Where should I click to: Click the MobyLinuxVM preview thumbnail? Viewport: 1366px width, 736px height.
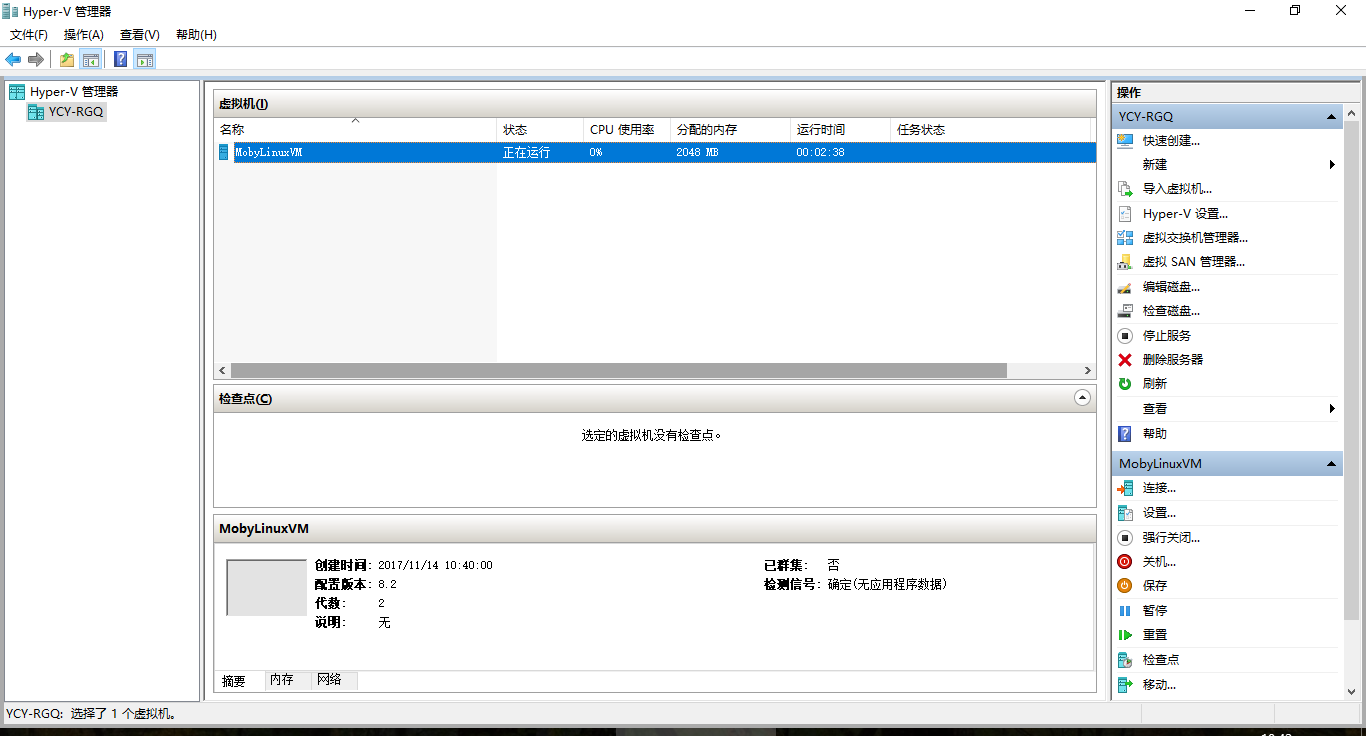click(x=266, y=587)
